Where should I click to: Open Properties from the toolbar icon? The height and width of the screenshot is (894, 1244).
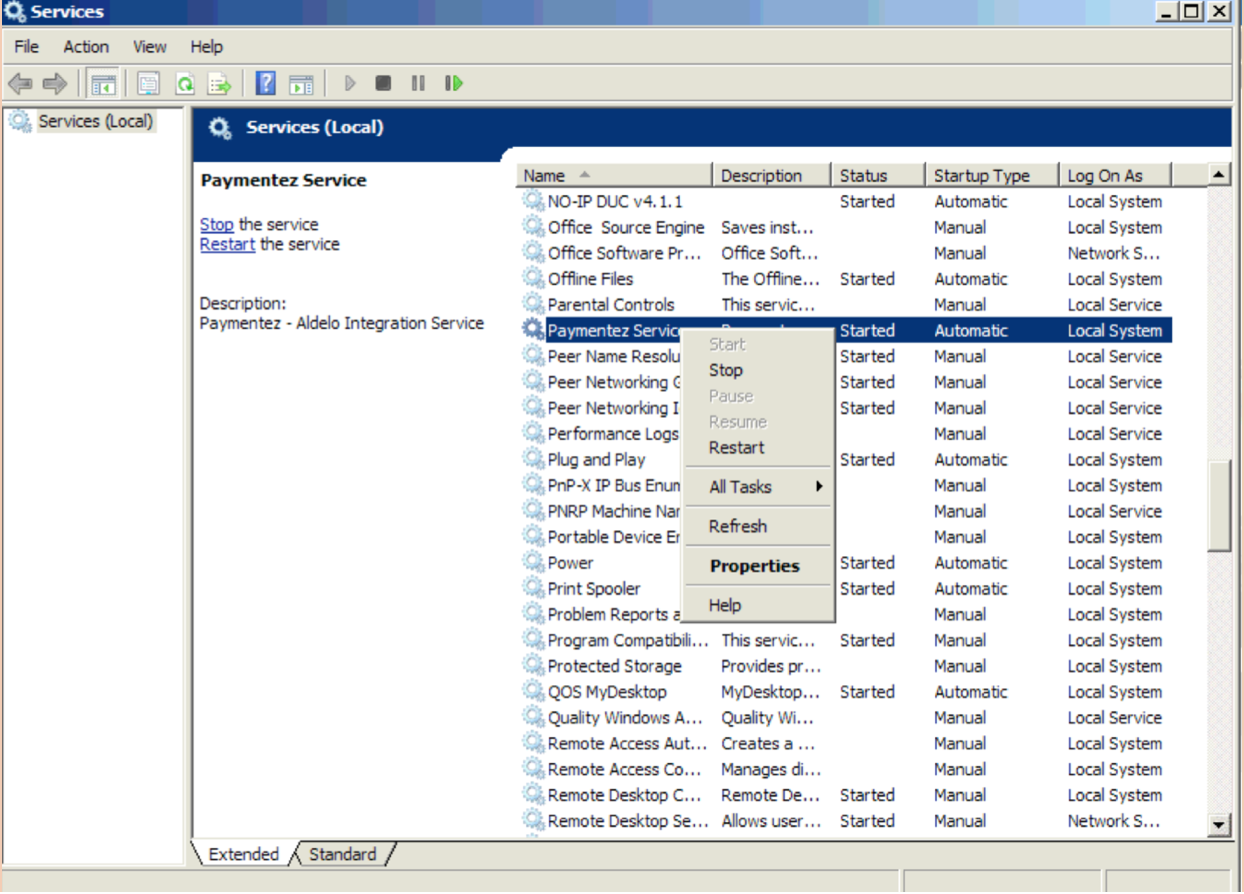click(x=149, y=84)
